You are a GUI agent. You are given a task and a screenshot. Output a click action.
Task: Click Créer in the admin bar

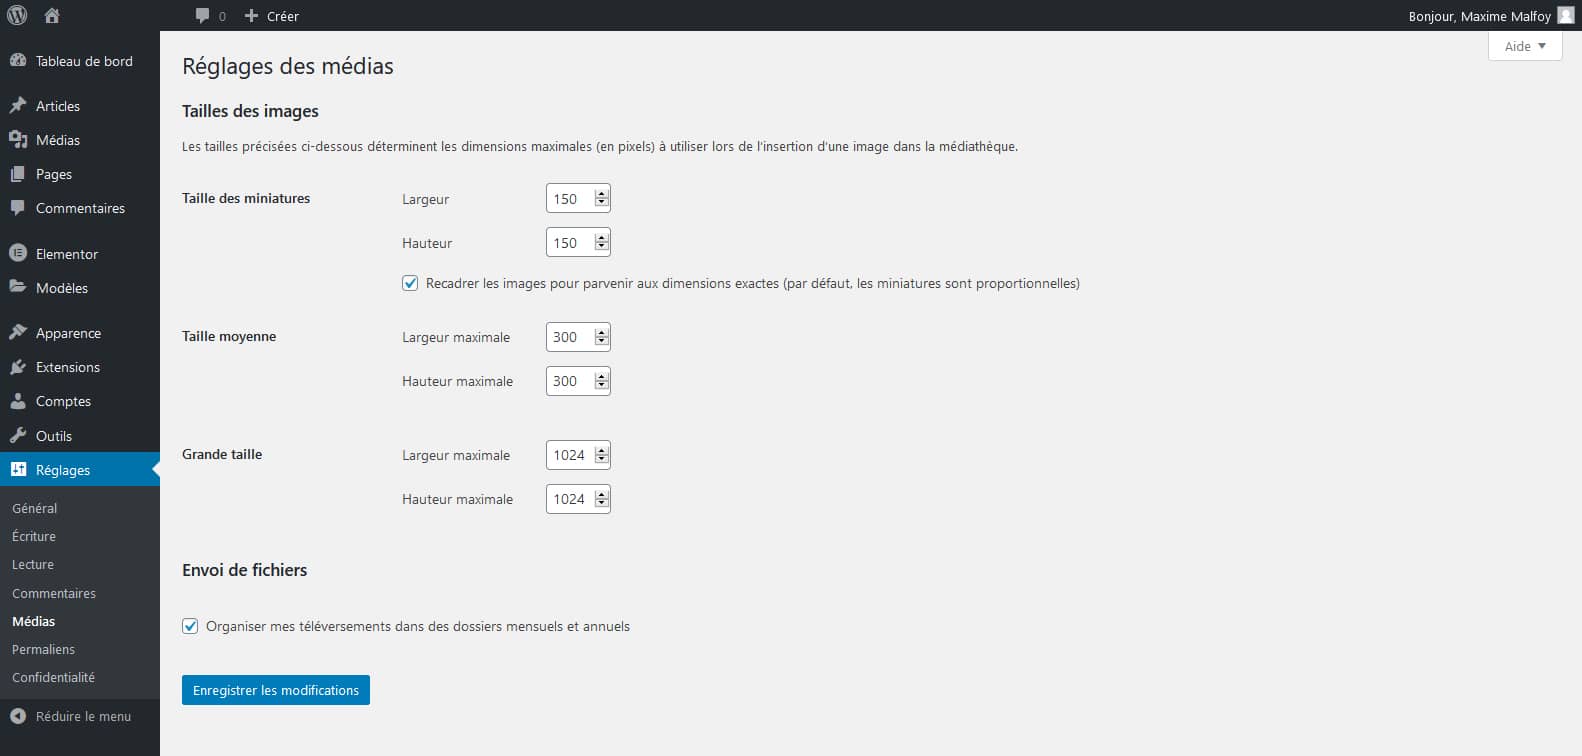(x=283, y=16)
